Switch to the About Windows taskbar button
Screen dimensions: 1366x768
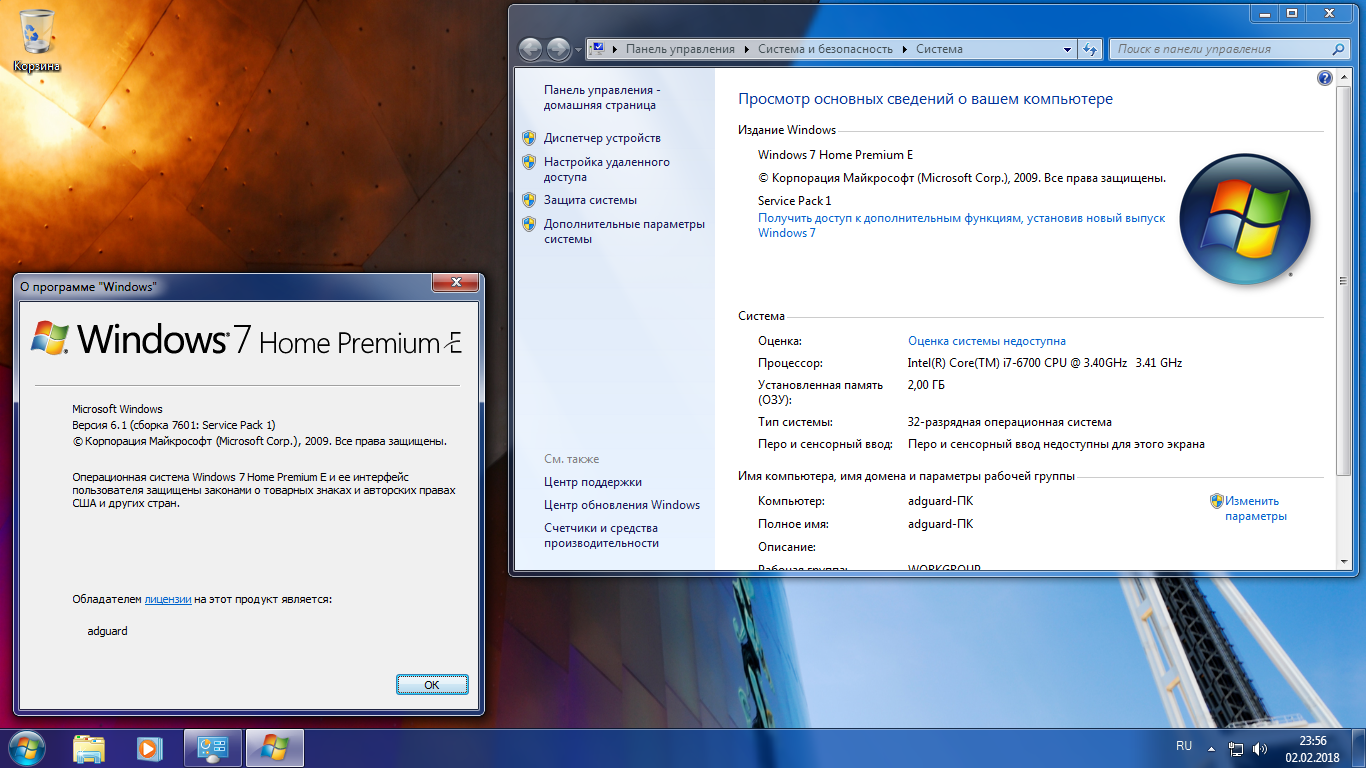(x=275, y=748)
